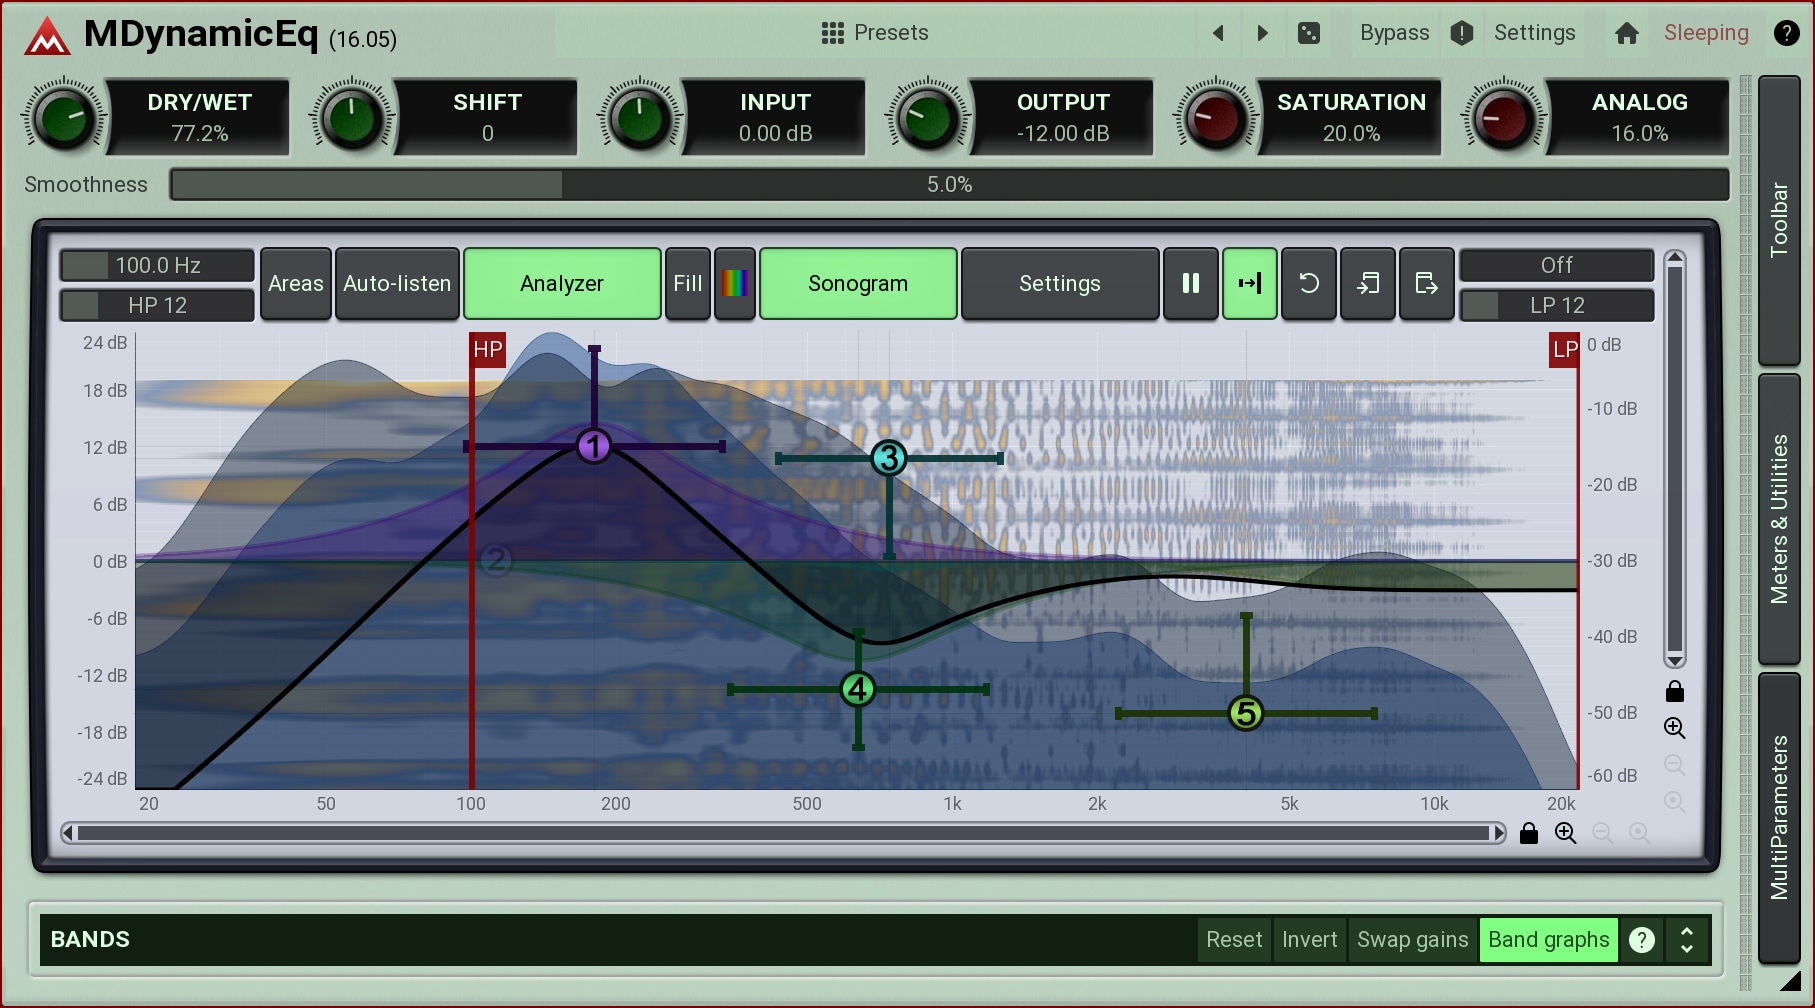Viewport: 1815px width, 1008px height.
Task: Click the horizontal graph scrollbar
Action: [x=783, y=833]
